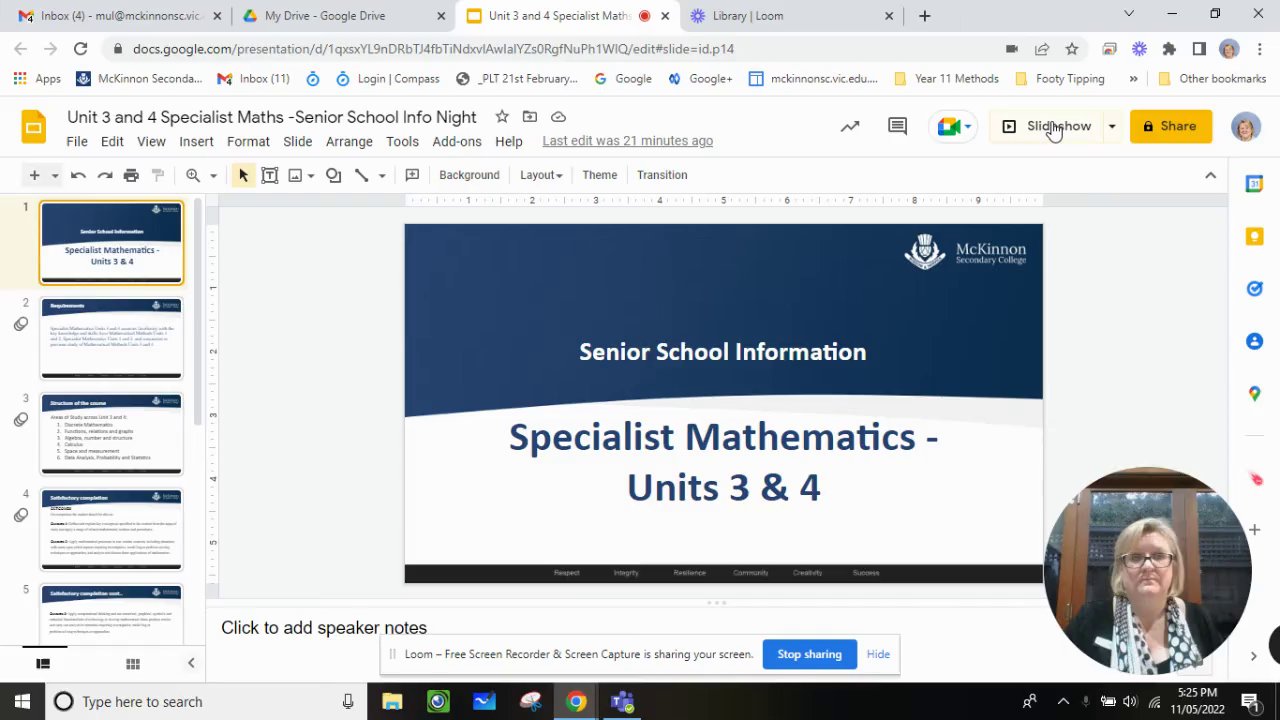Bookmark this page with the star
Viewport: 1280px width, 720px height.
point(1071,49)
